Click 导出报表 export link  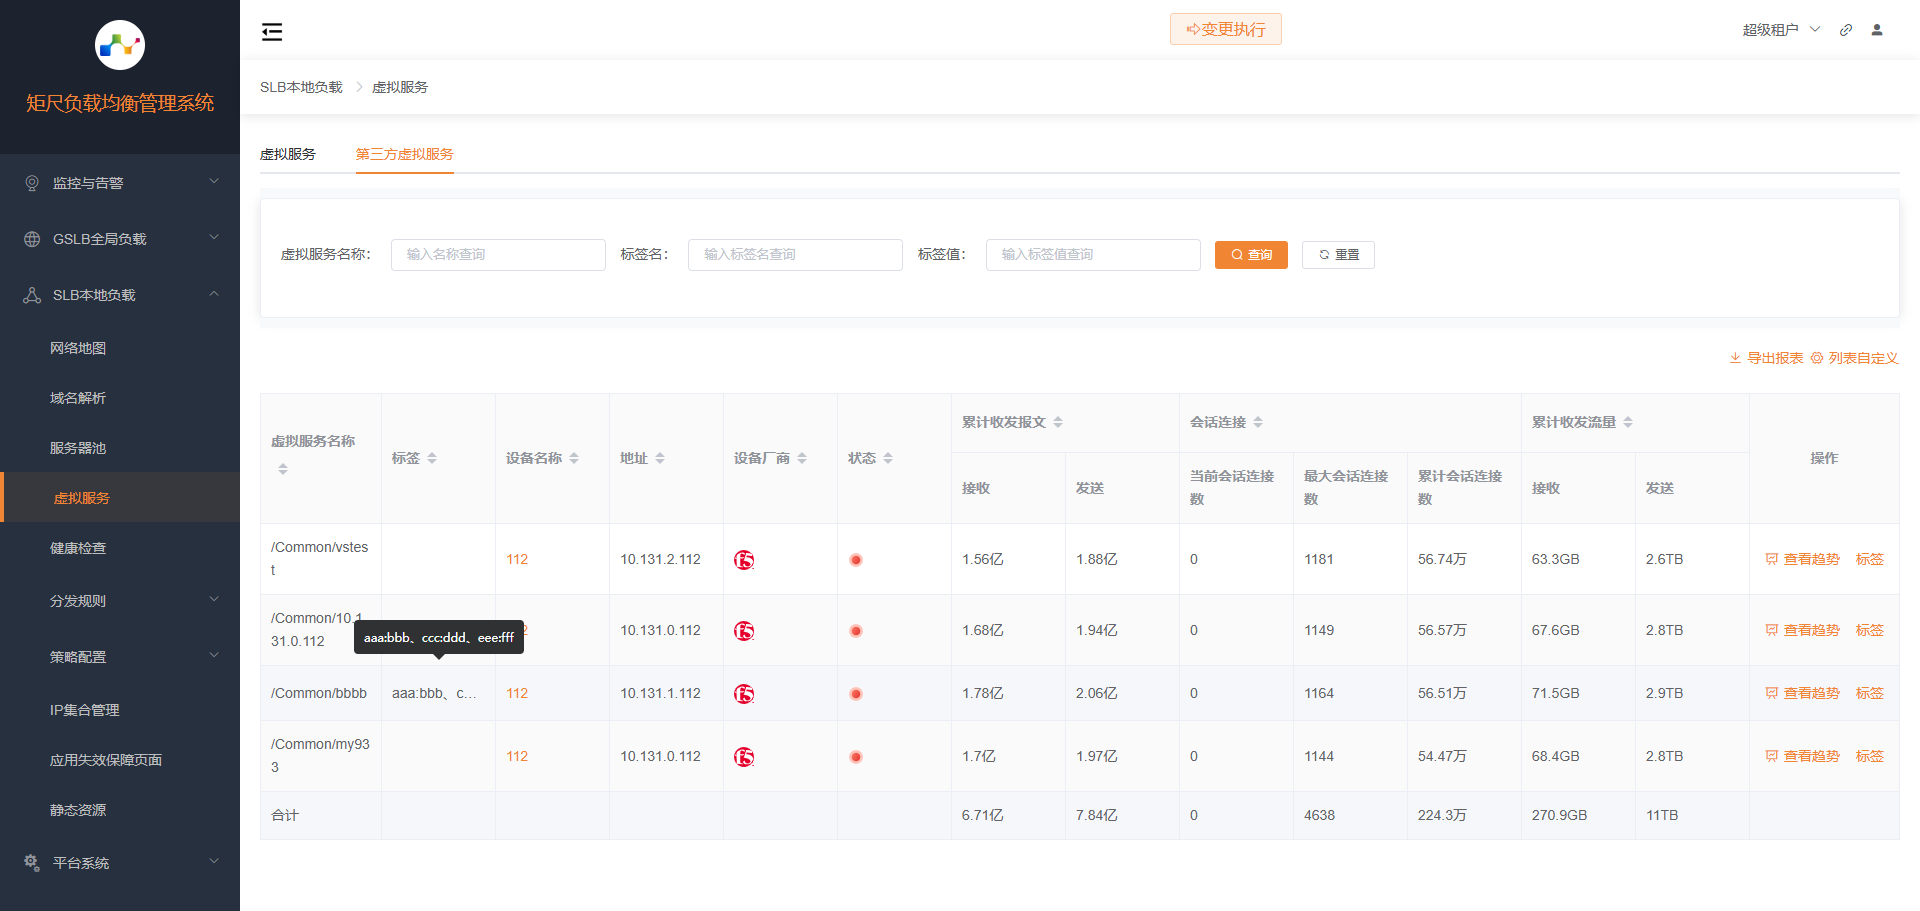[1766, 358]
